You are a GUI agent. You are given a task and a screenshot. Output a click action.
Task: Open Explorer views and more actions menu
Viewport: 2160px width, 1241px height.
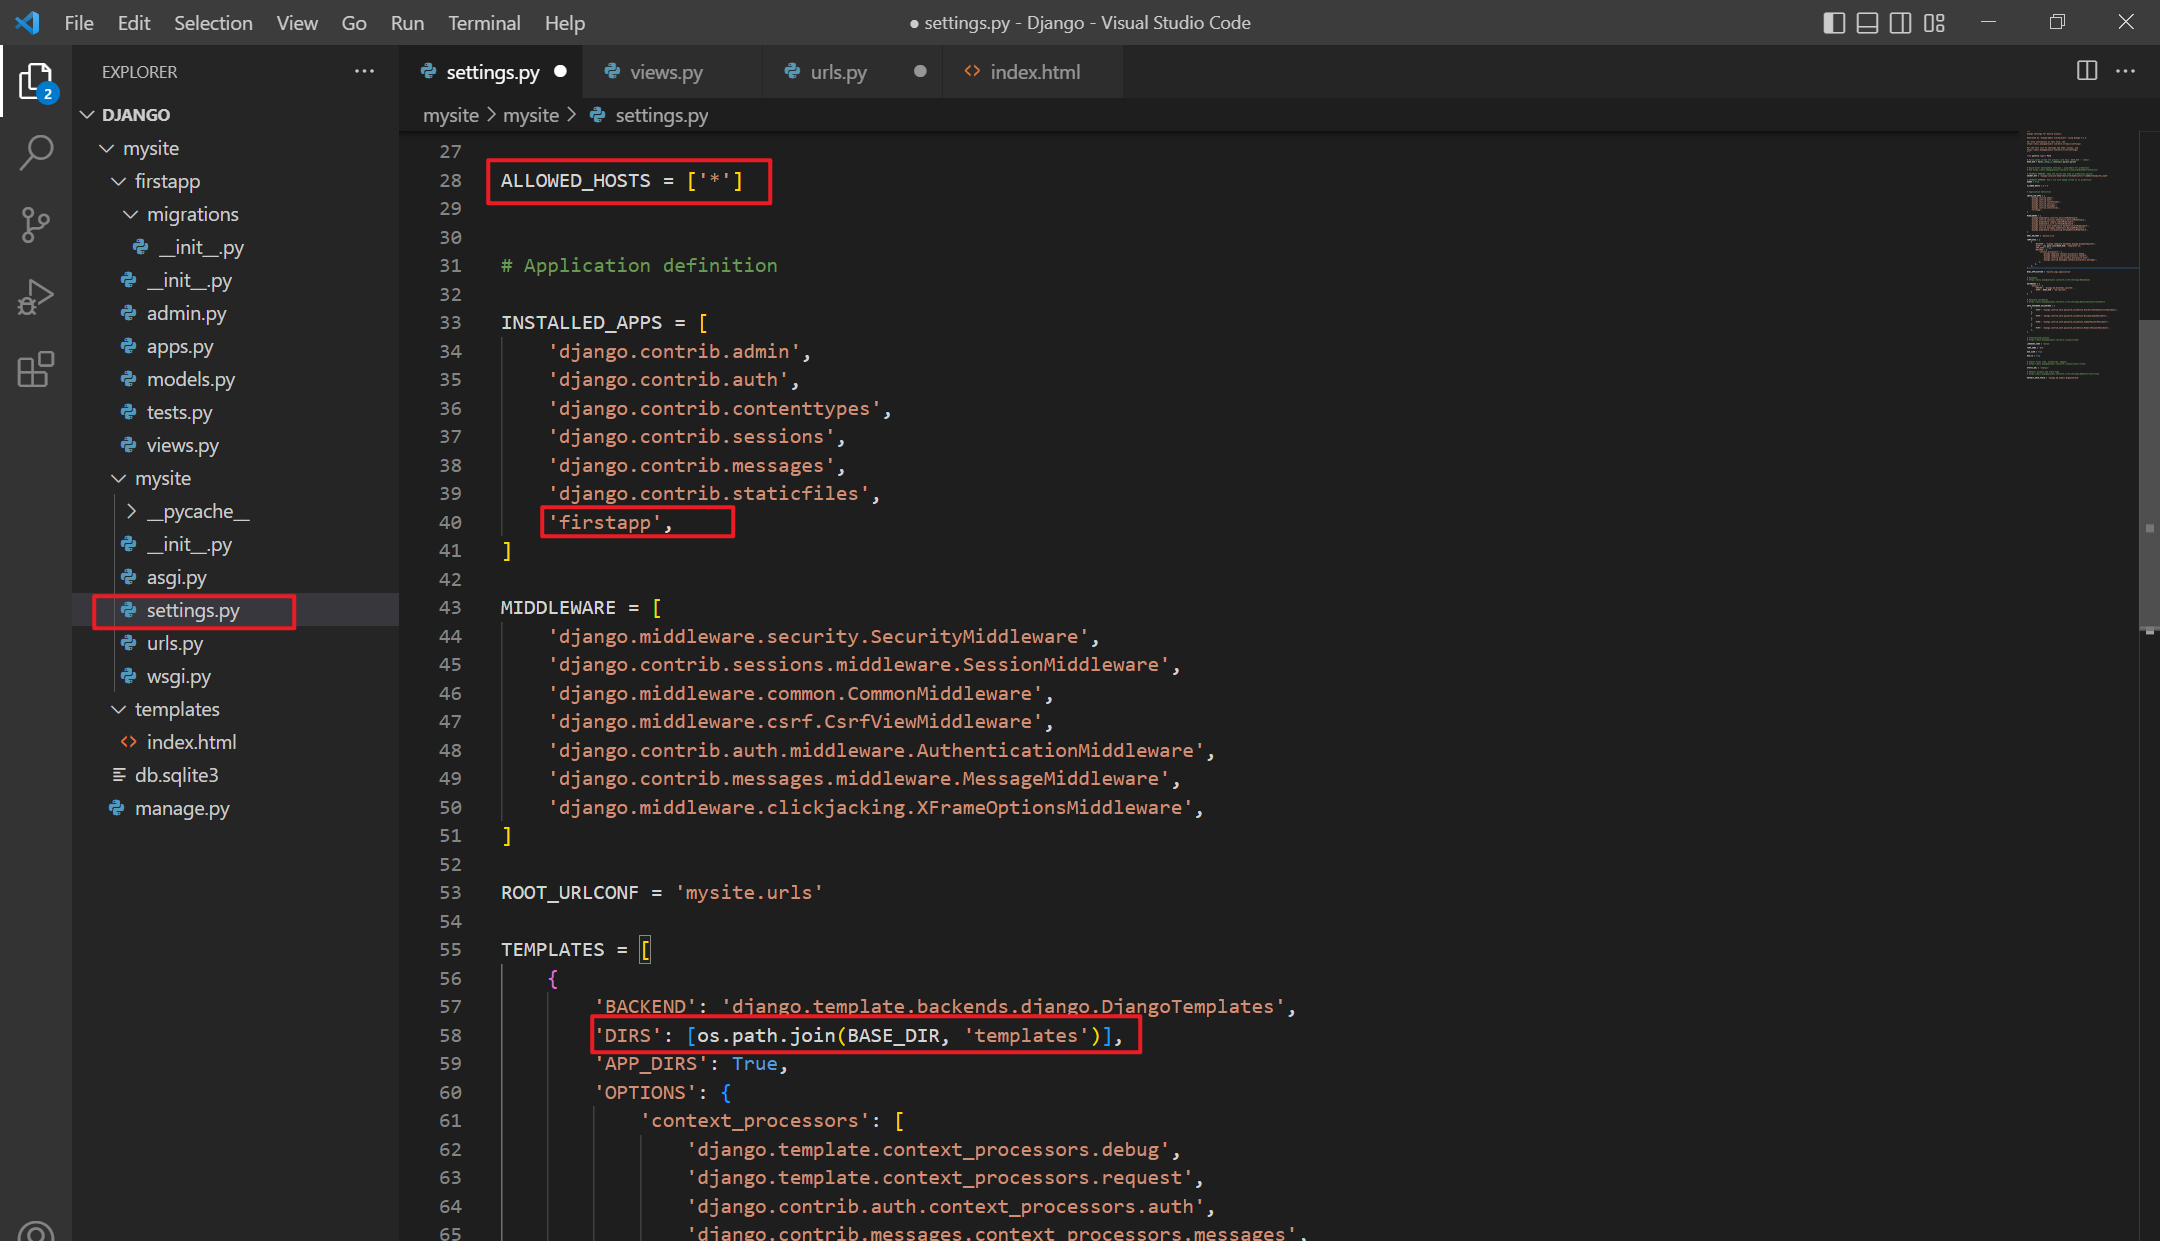click(364, 72)
